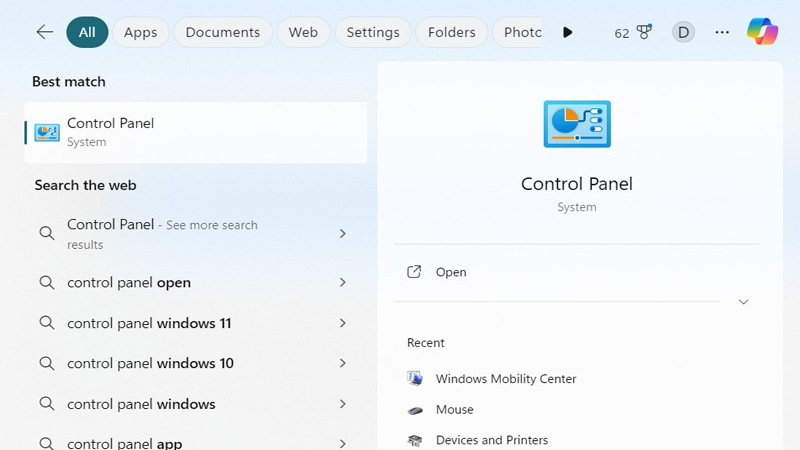Viewport: 800px width, 450px height.
Task: Search web for control panel windows 10
Action: 150,364
